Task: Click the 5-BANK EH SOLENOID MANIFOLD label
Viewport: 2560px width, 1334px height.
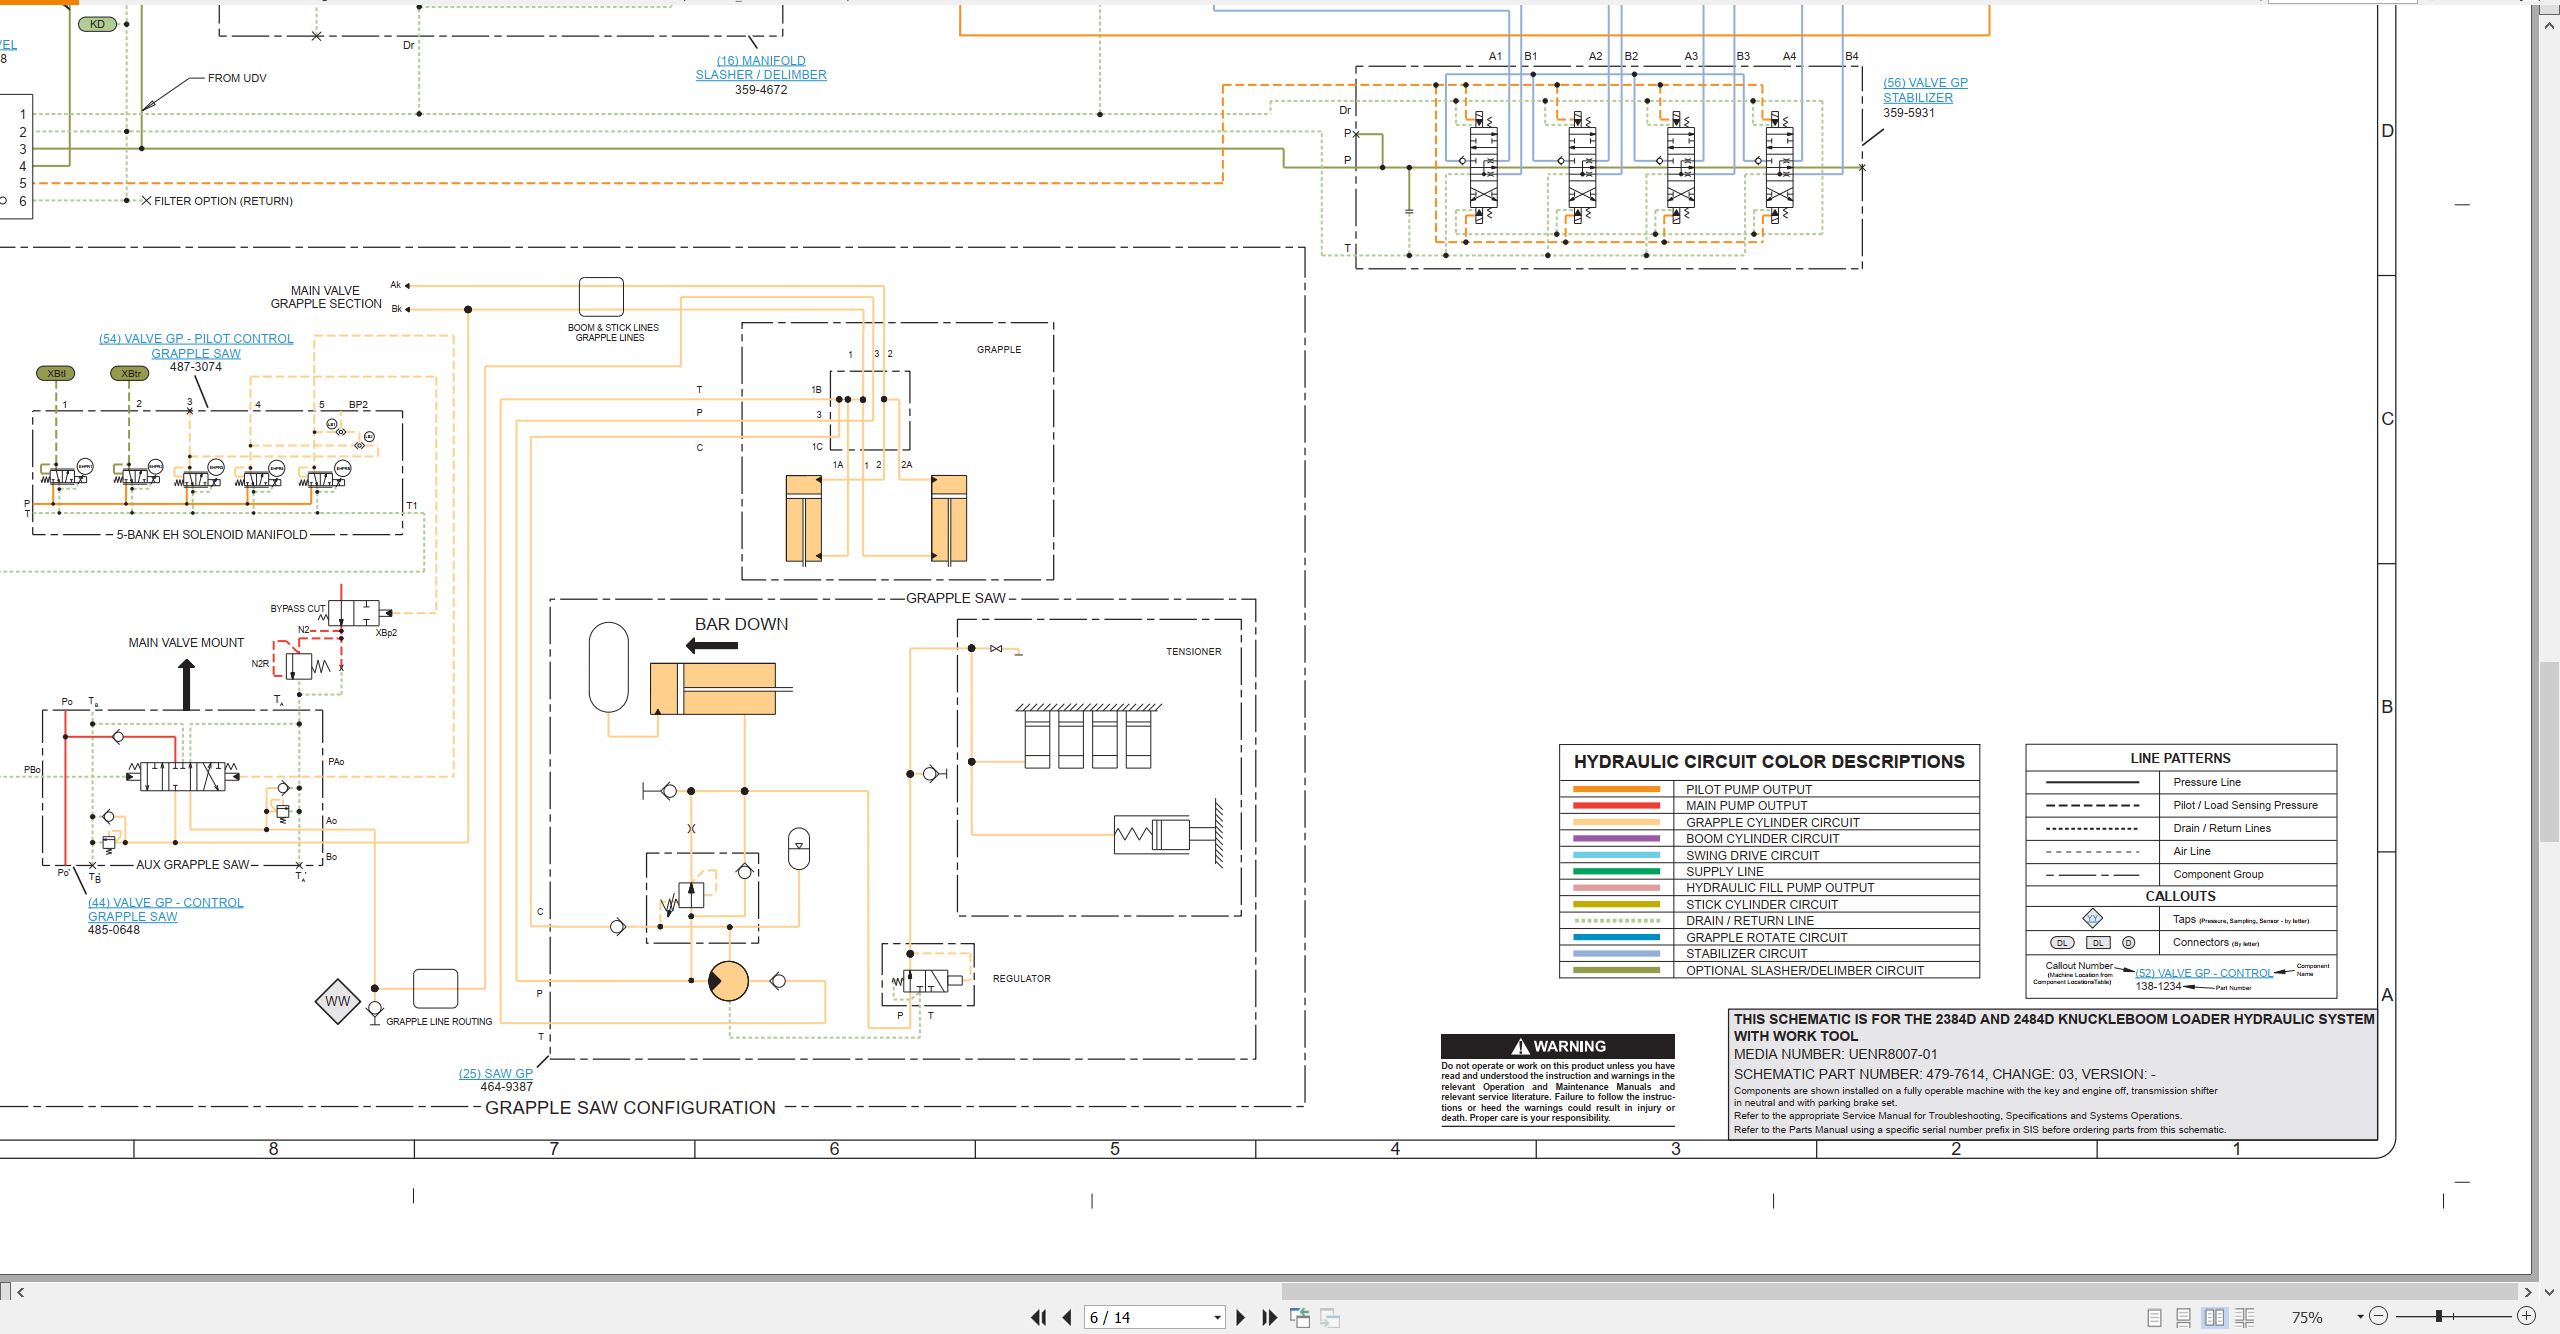Action: 212,535
